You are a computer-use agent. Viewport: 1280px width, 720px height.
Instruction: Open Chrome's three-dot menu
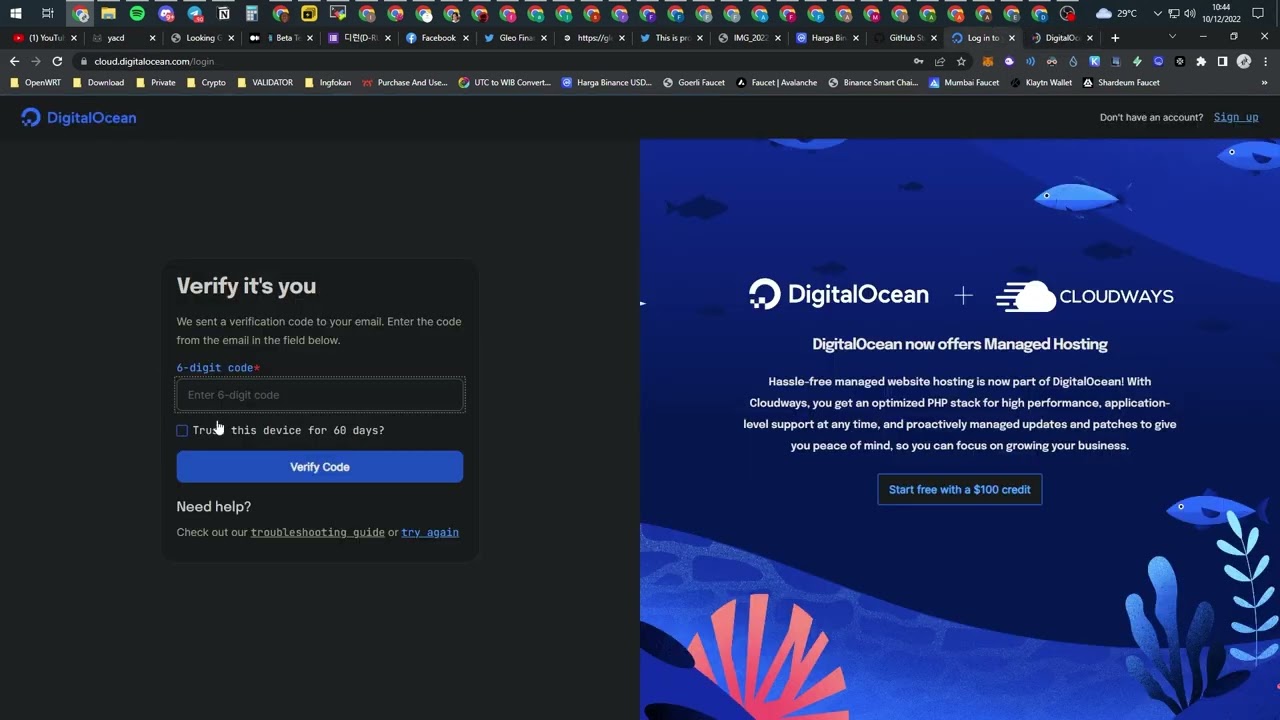click(x=1265, y=61)
